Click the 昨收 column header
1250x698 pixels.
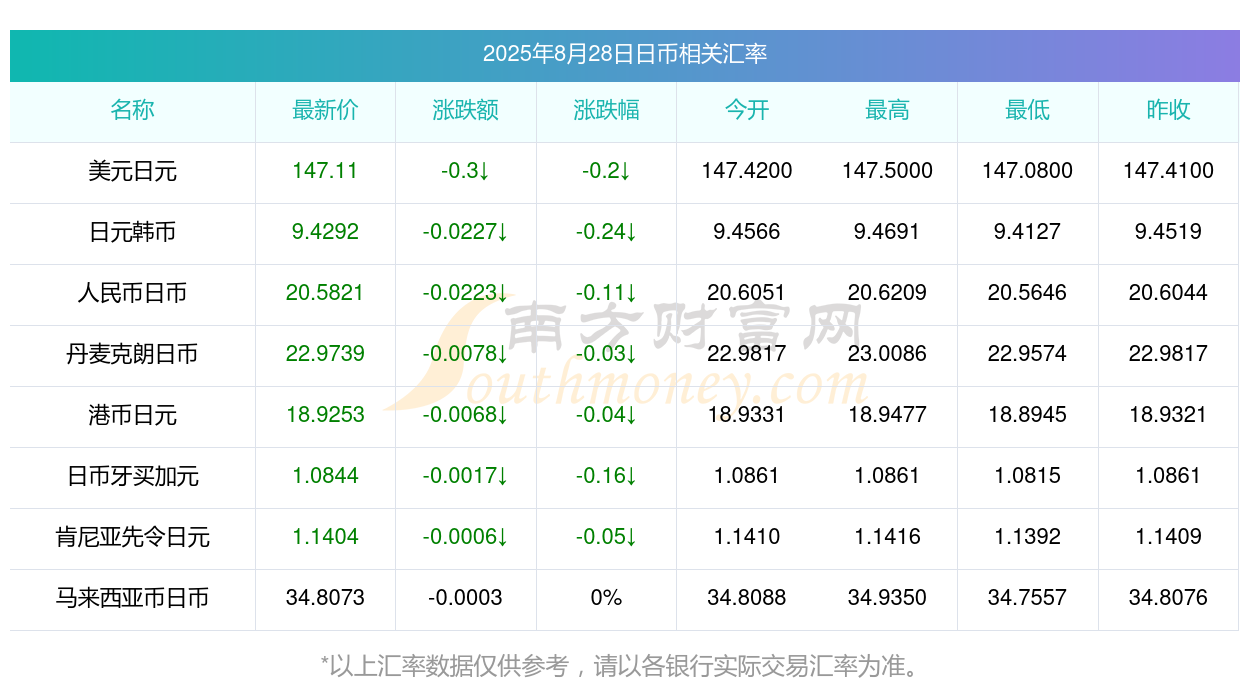[1168, 110]
